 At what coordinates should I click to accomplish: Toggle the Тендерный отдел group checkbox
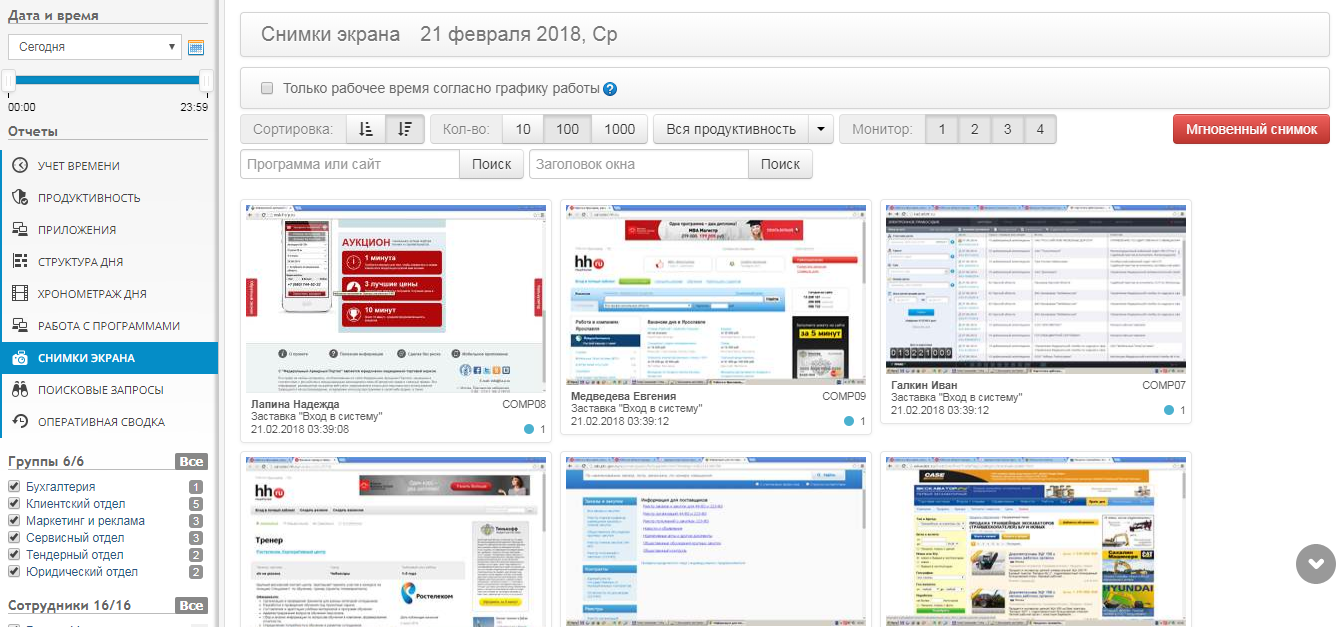14,555
